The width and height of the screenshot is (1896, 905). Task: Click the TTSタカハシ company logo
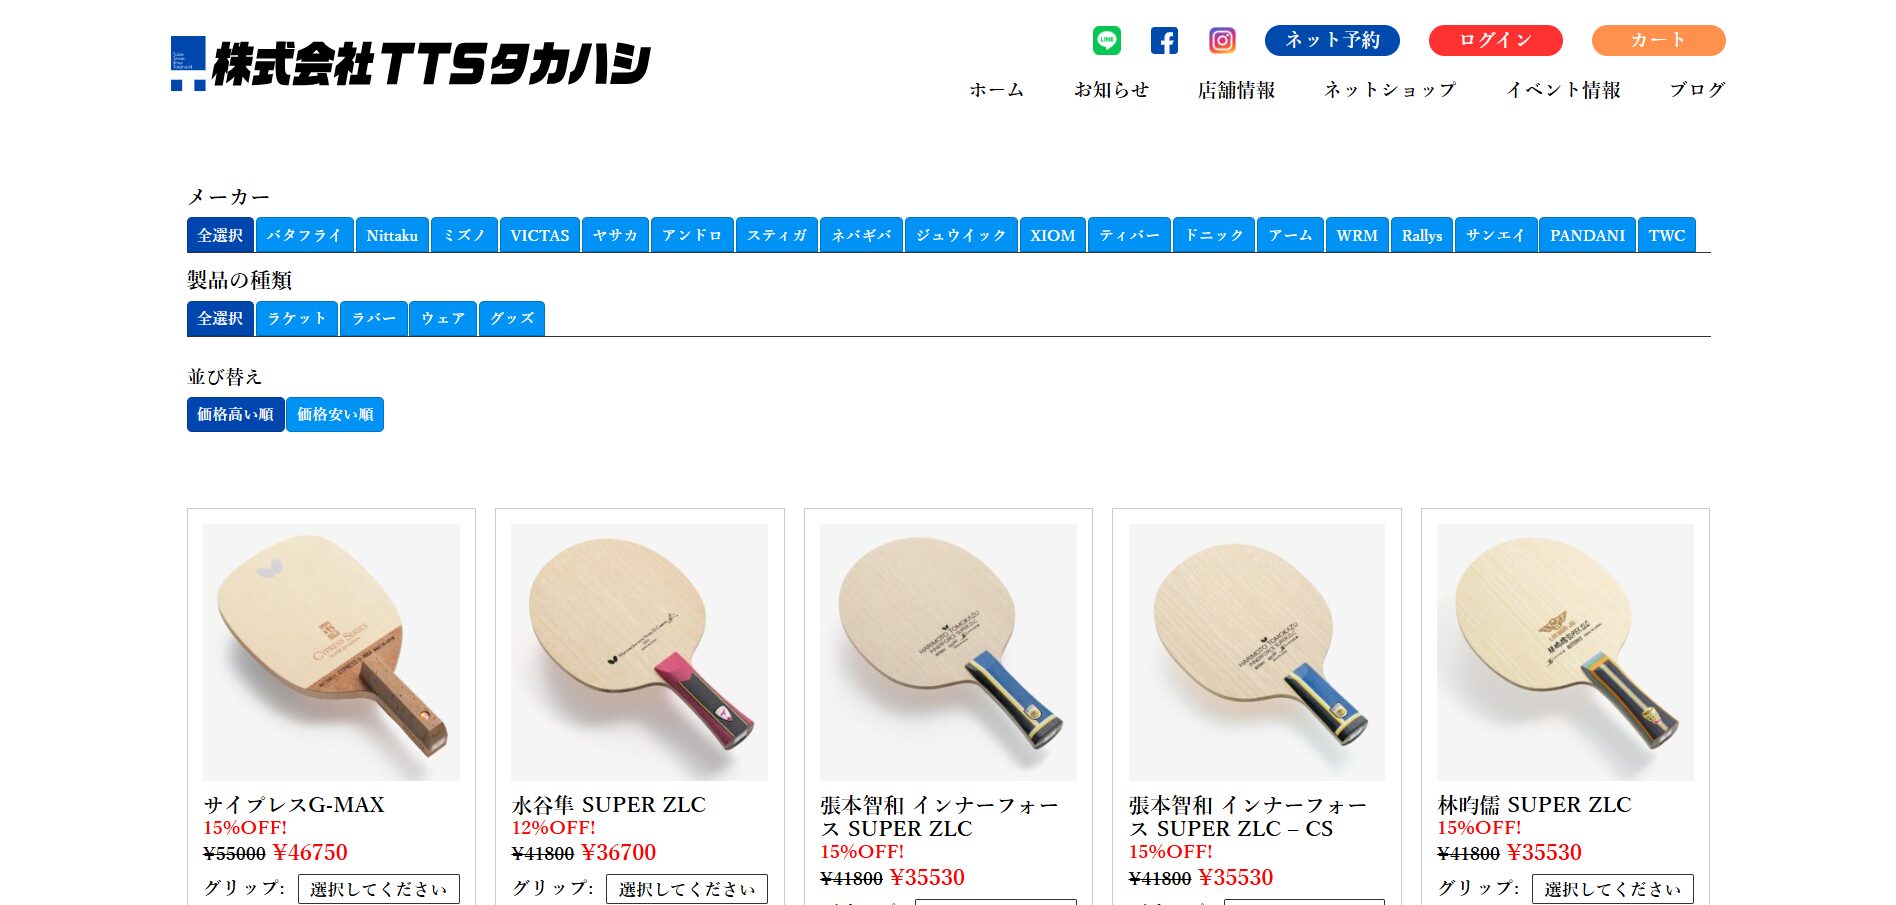tap(410, 64)
